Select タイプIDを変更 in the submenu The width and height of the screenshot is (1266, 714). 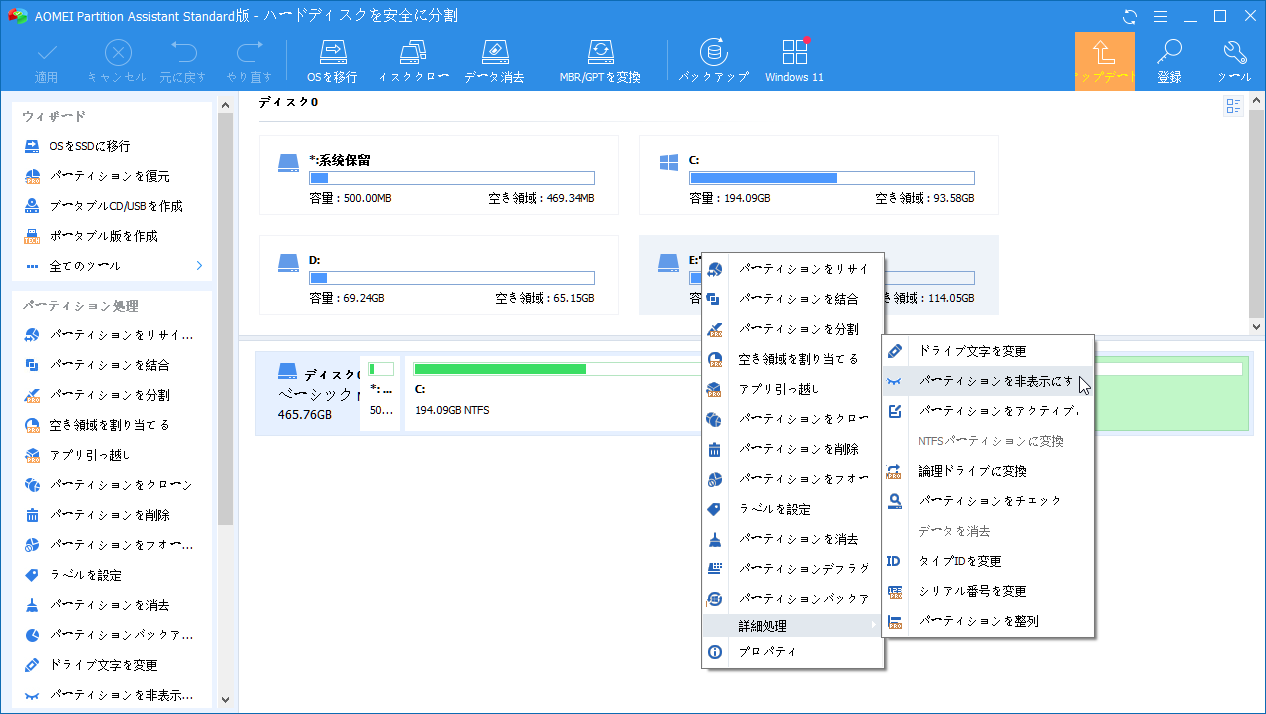pos(988,561)
